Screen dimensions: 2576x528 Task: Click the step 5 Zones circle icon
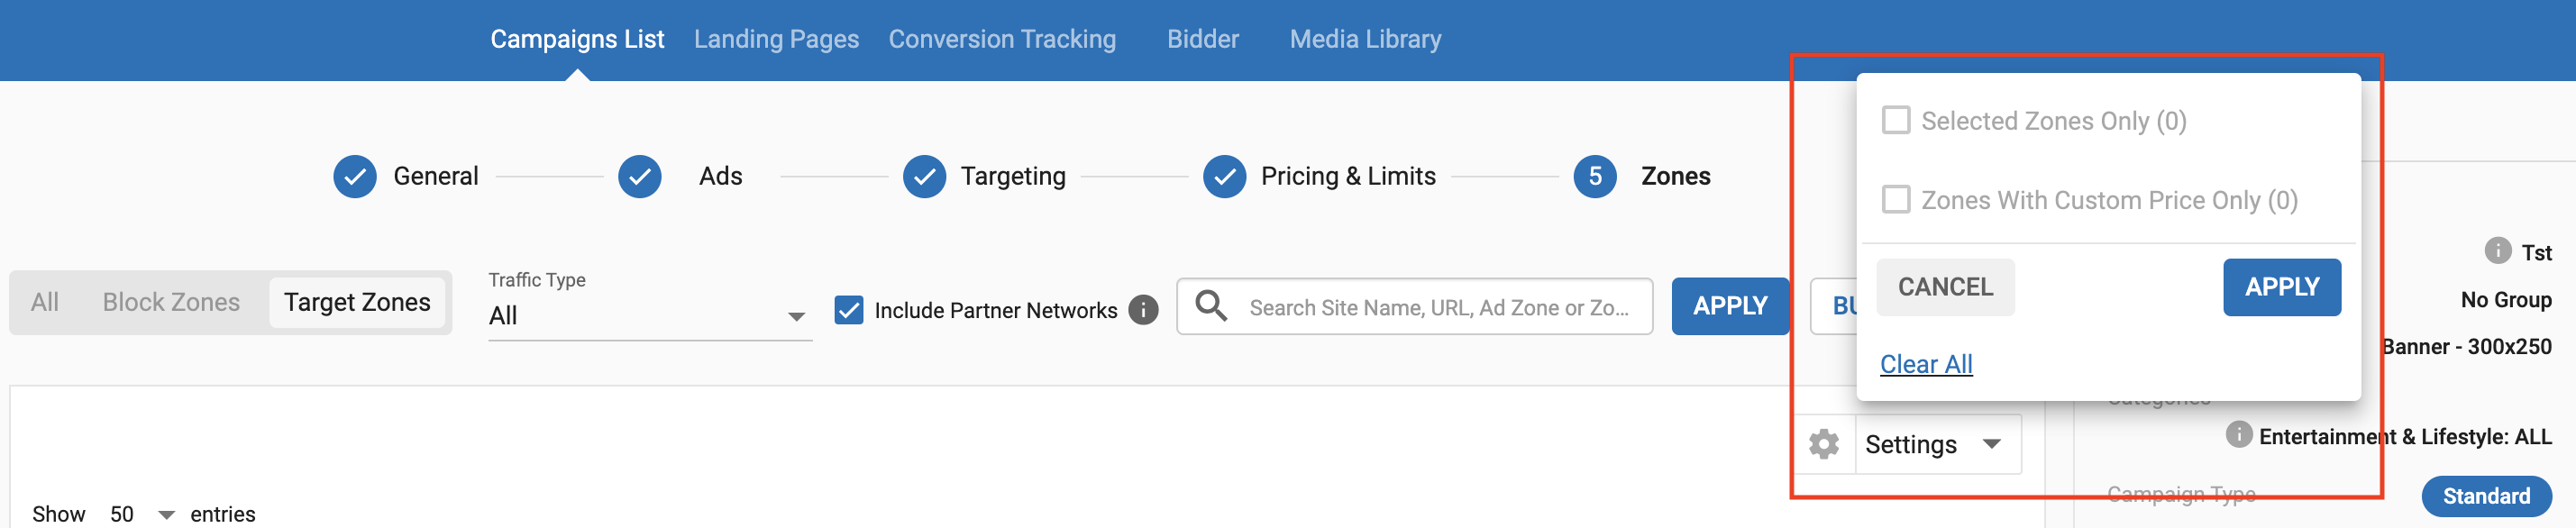click(1595, 177)
